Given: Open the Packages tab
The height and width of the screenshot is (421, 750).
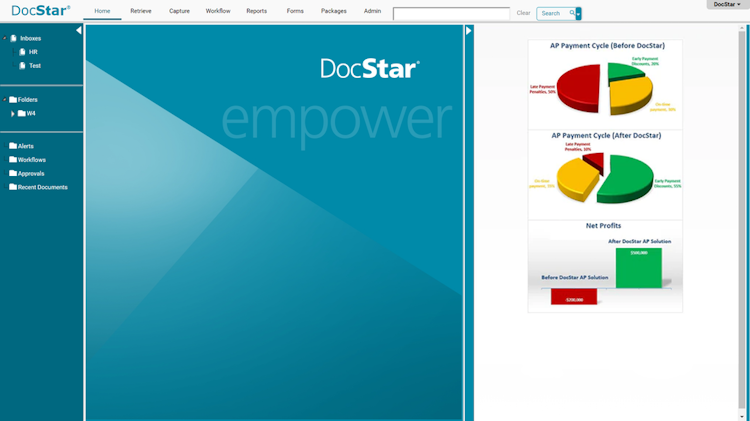Looking at the screenshot, I should [334, 11].
